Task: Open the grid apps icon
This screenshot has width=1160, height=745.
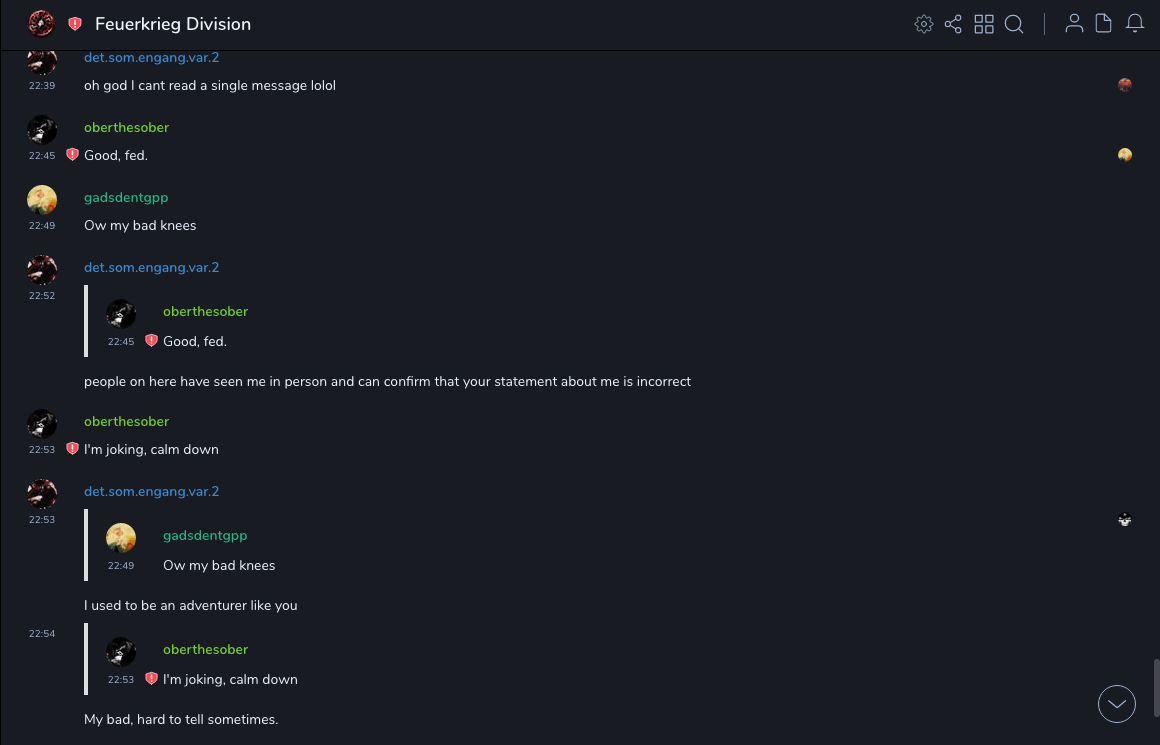Action: click(984, 24)
